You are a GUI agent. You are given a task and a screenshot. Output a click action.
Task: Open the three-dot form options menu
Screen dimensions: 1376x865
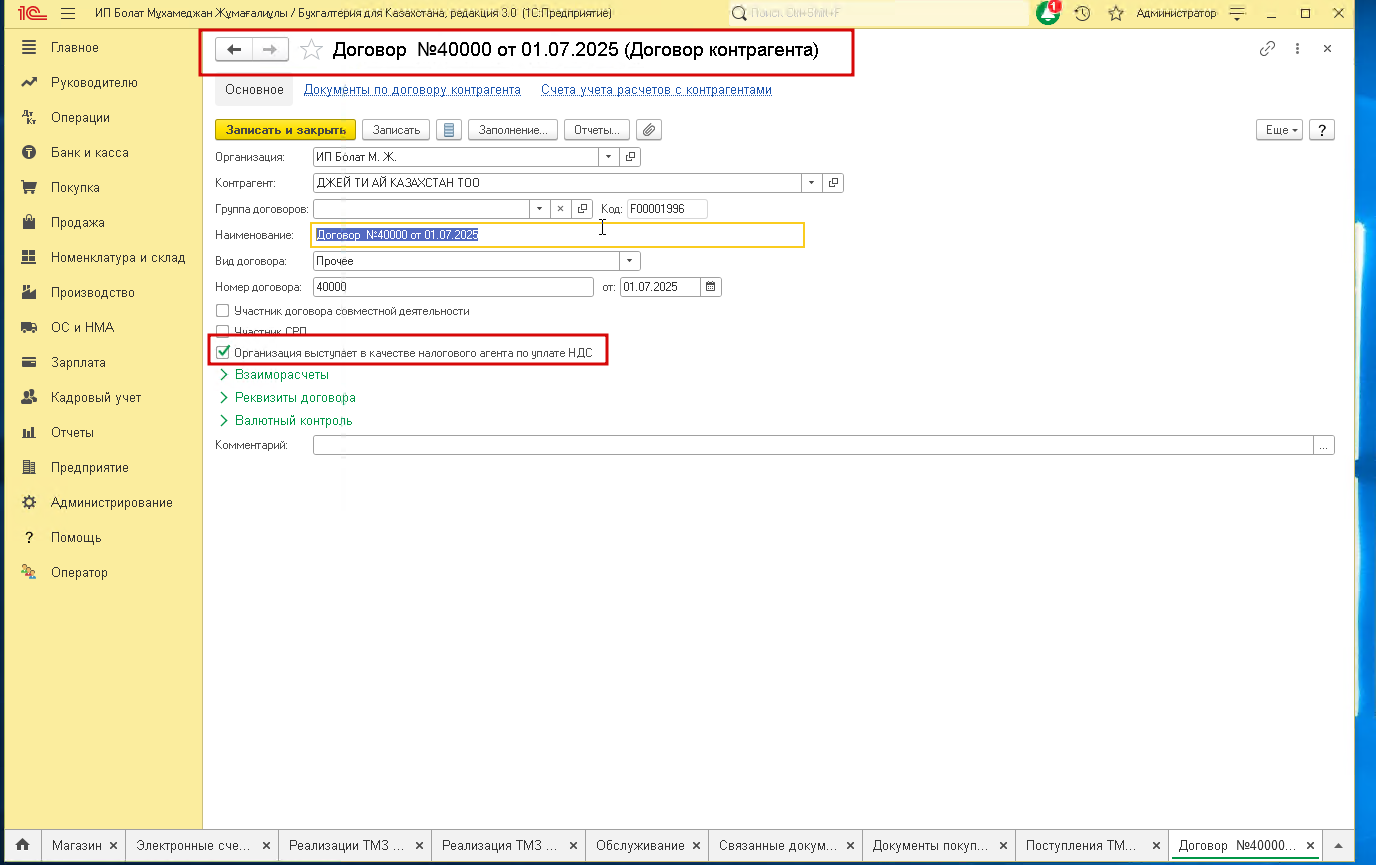point(1297,48)
